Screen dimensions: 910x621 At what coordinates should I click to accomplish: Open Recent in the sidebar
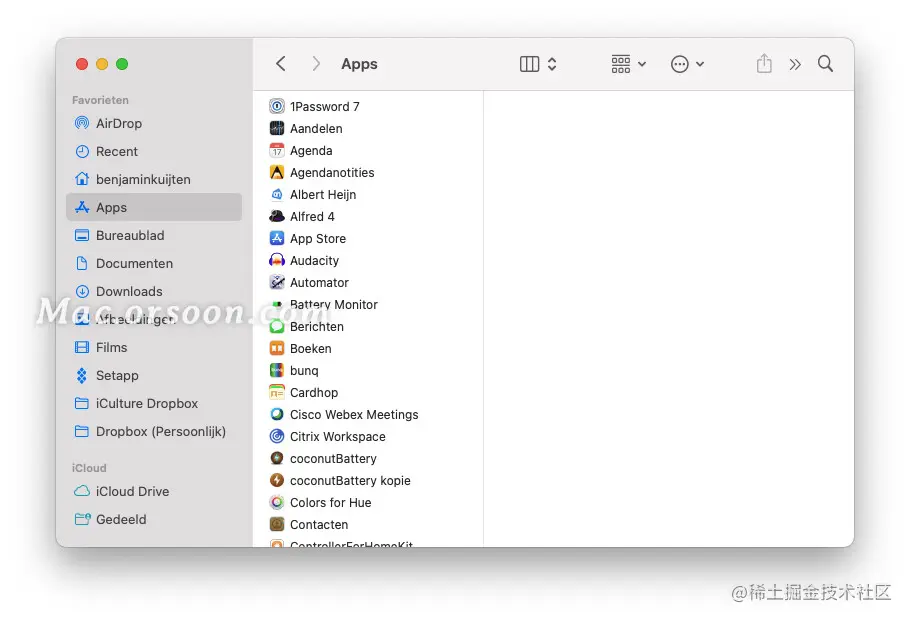pyautogui.click(x=154, y=151)
